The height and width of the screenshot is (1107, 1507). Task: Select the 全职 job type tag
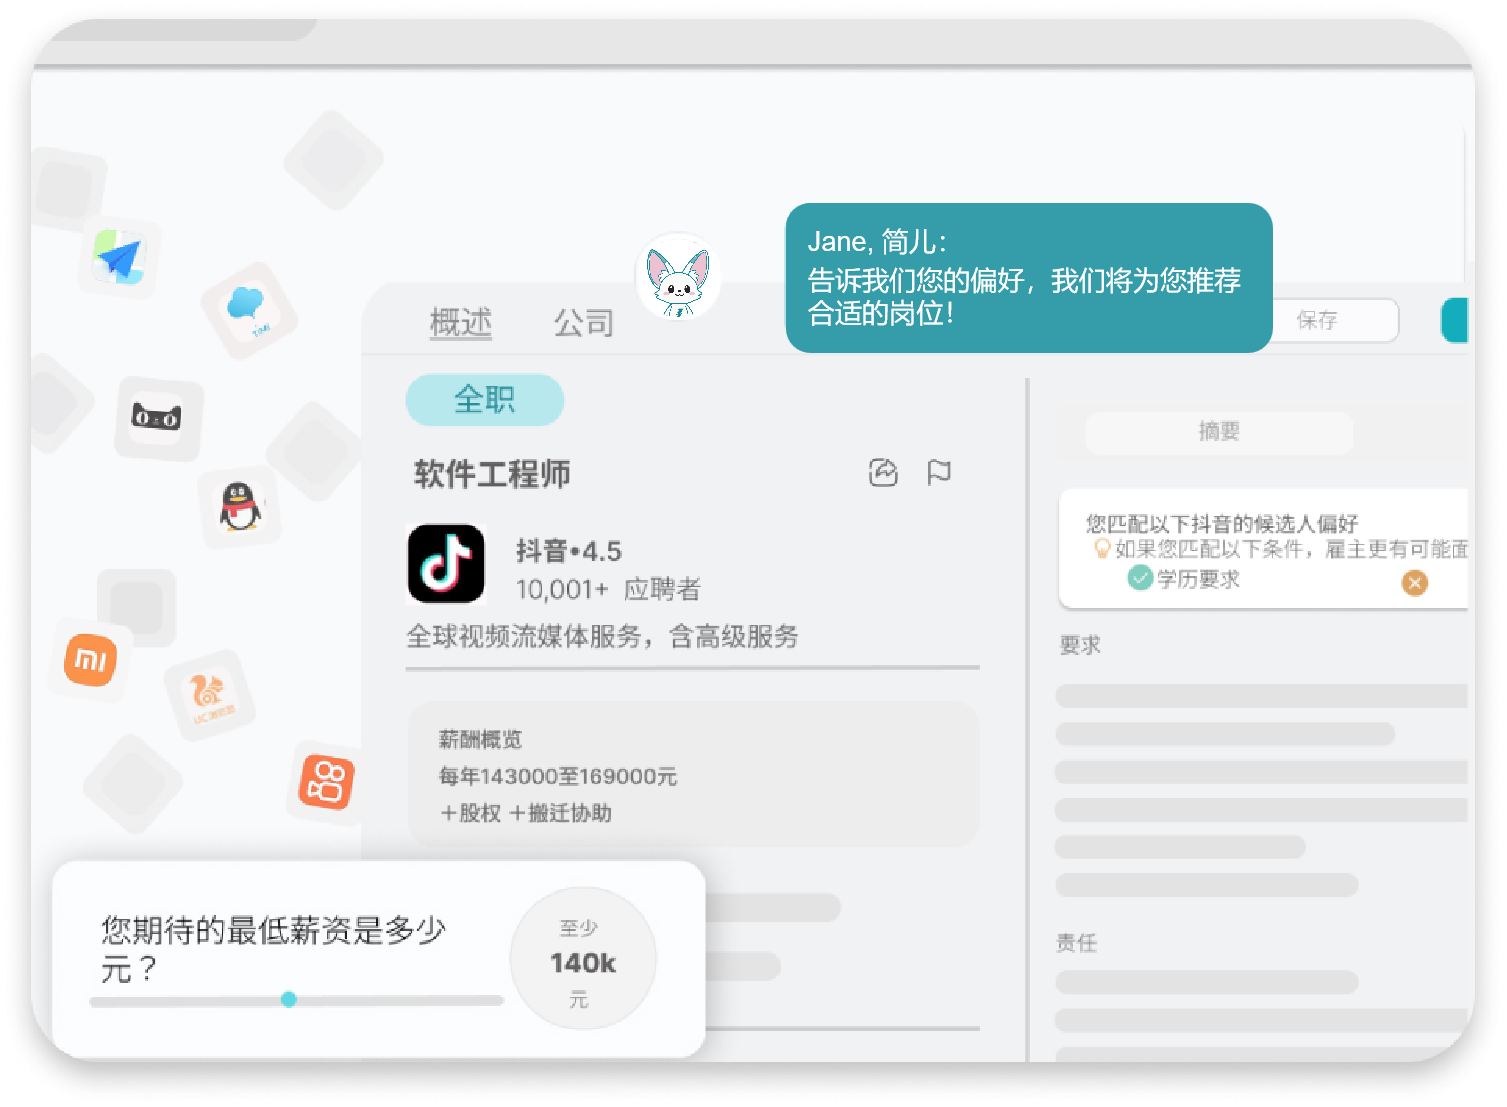click(x=485, y=400)
